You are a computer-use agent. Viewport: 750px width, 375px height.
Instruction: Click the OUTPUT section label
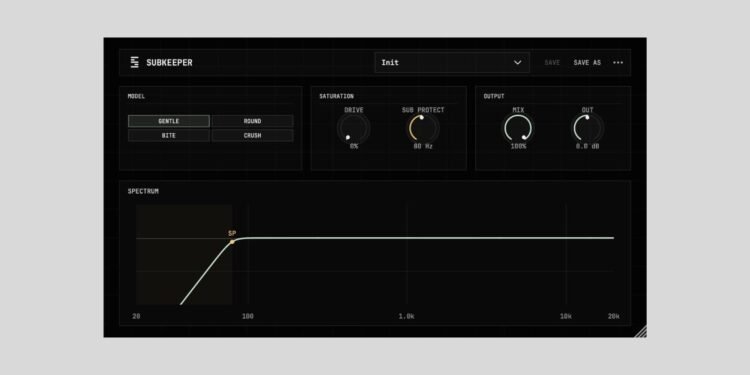click(494, 96)
